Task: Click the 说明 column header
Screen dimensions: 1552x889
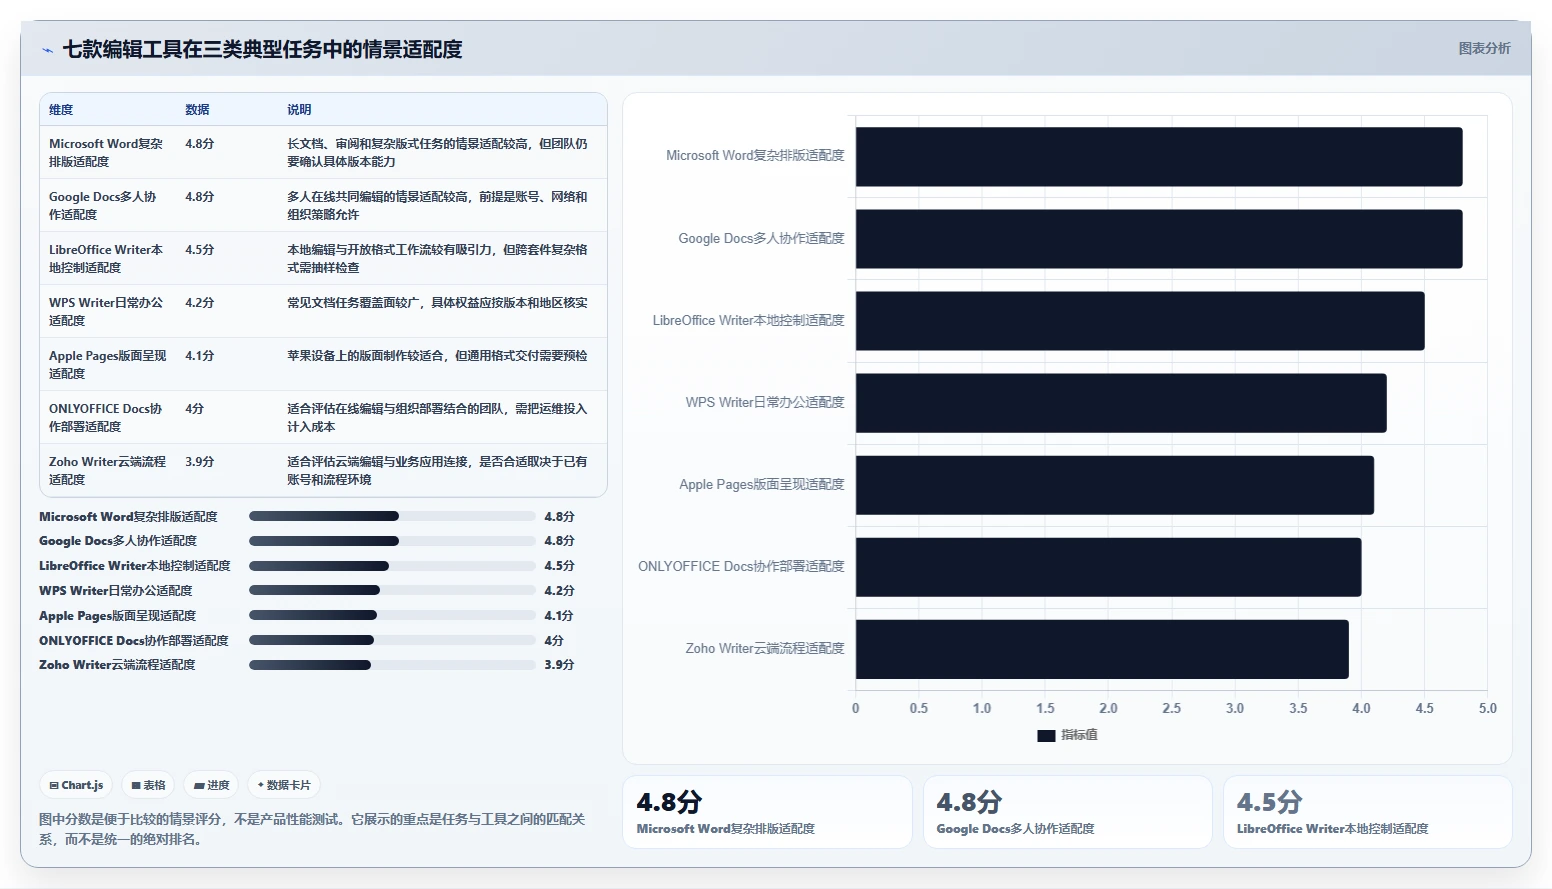Action: pos(299,110)
